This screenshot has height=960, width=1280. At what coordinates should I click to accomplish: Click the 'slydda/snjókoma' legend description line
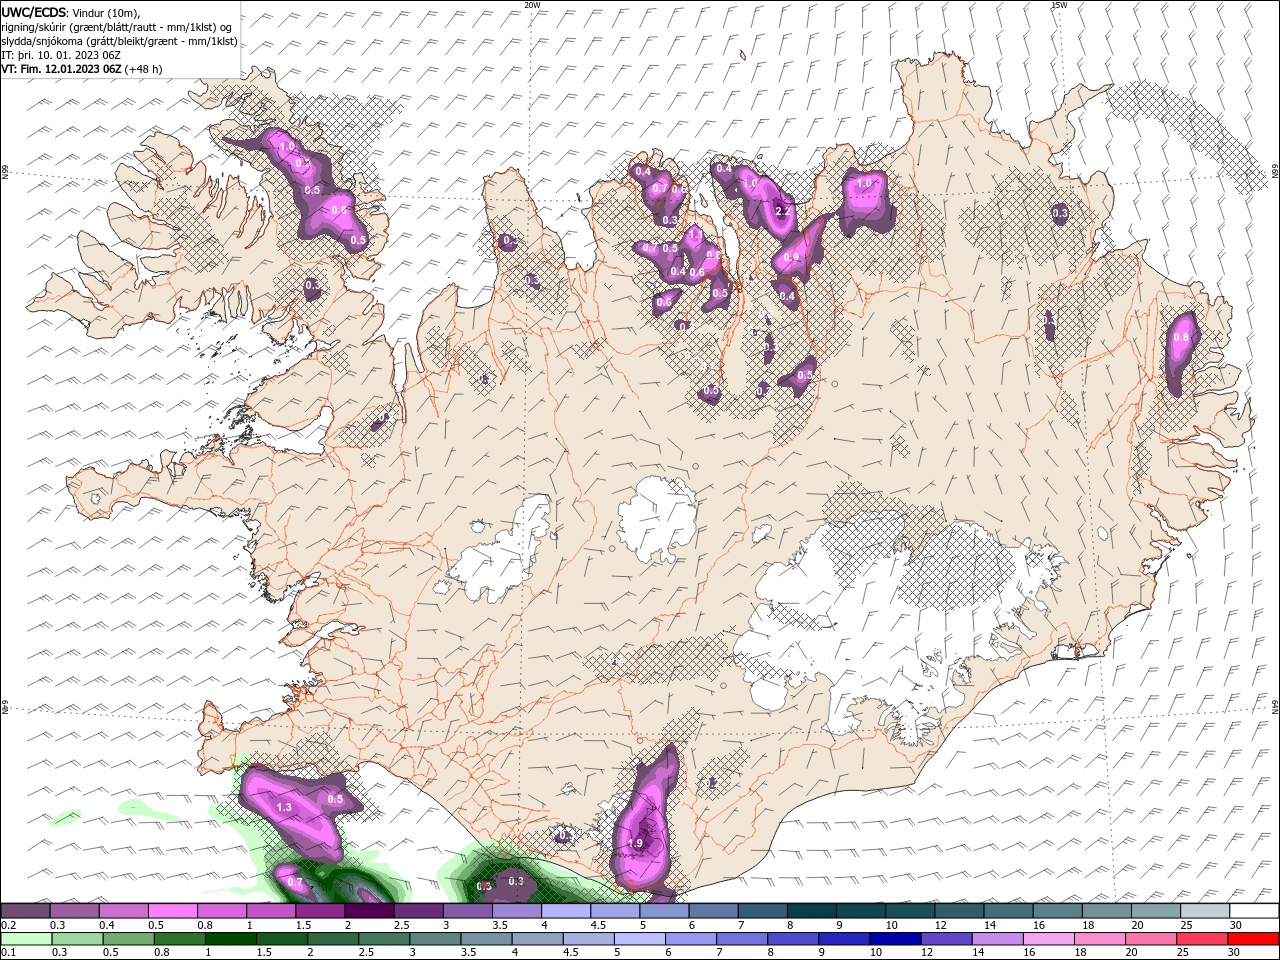pyautogui.click(x=119, y=41)
